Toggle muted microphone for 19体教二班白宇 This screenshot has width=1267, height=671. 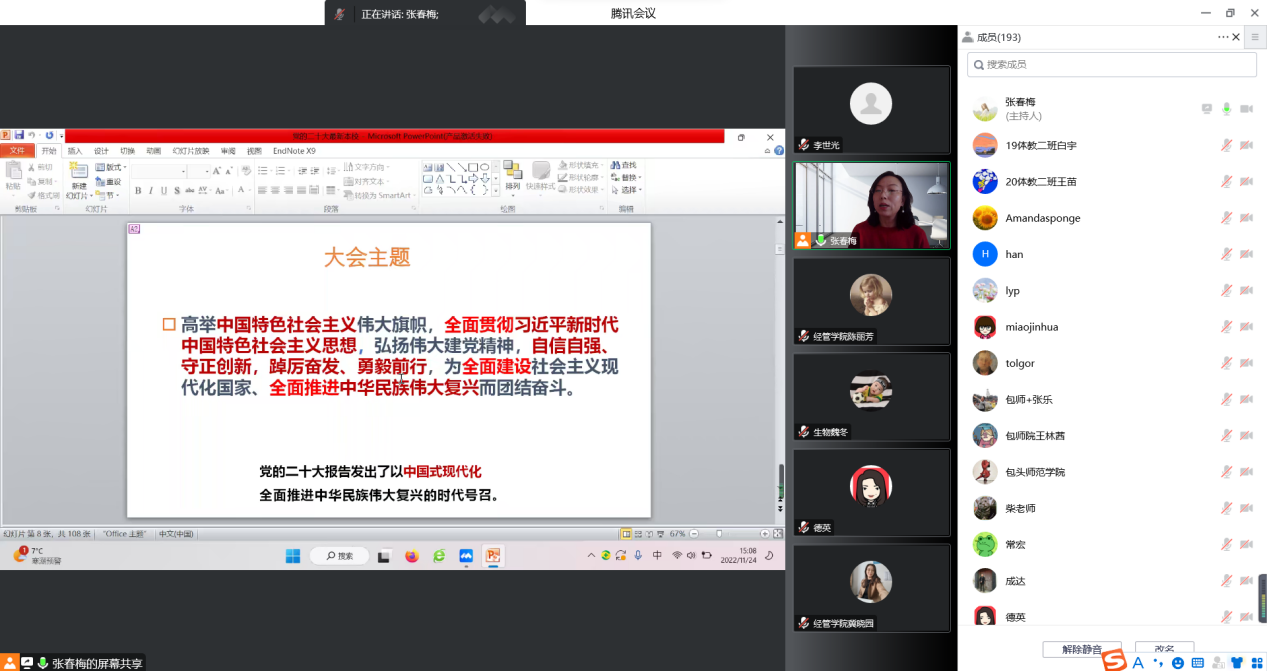(1226, 145)
